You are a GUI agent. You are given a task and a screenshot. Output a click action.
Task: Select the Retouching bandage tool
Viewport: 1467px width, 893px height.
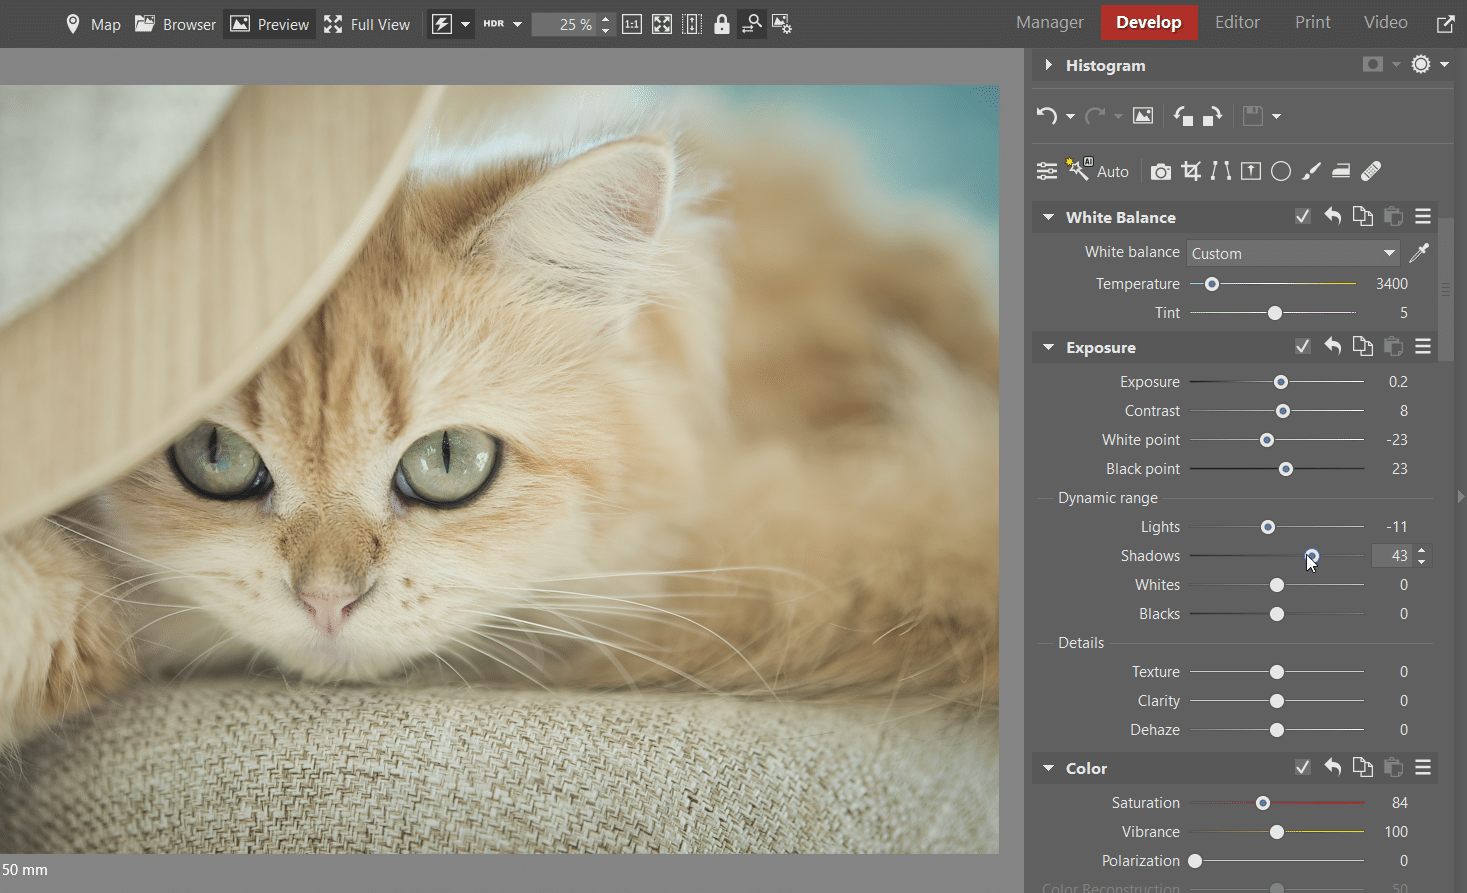(1371, 171)
